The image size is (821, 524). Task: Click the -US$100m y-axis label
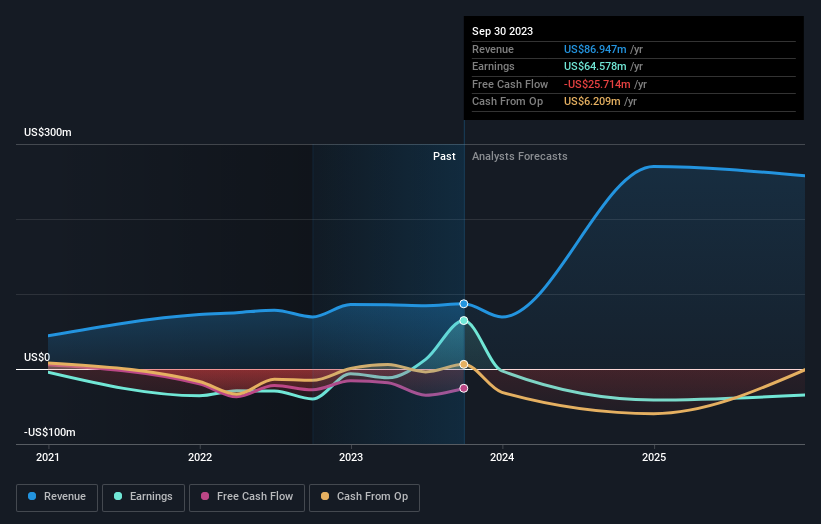(50, 432)
